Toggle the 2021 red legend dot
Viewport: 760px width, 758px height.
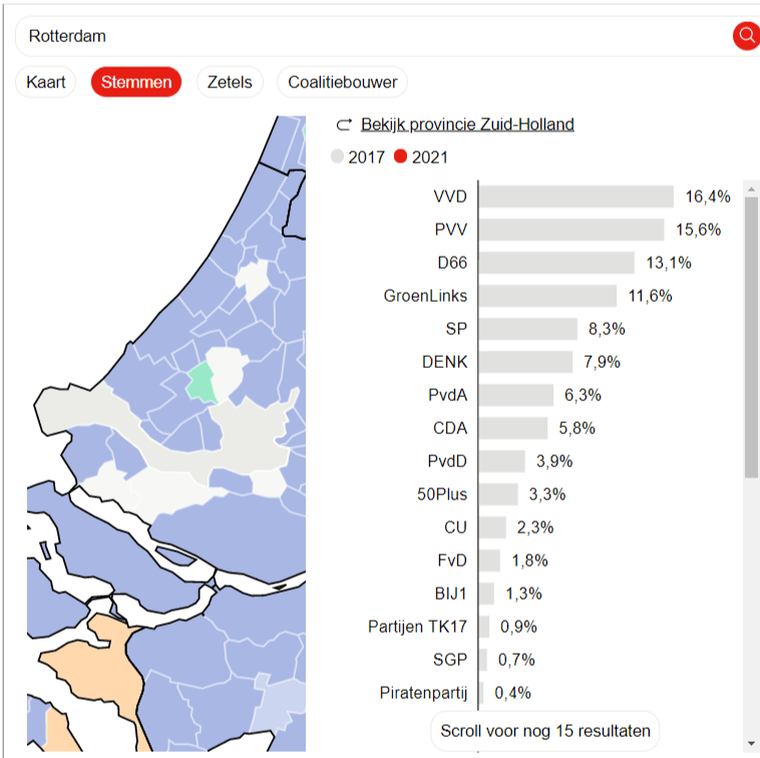point(400,157)
